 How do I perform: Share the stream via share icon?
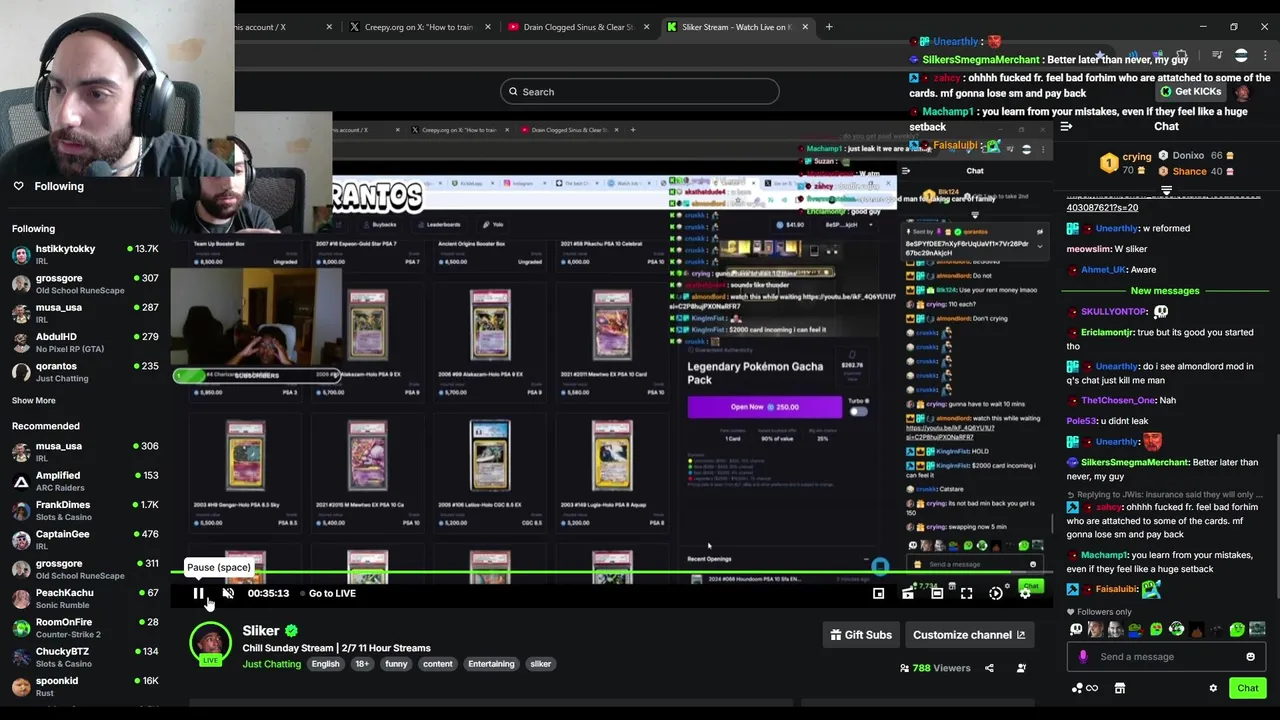[989, 668]
